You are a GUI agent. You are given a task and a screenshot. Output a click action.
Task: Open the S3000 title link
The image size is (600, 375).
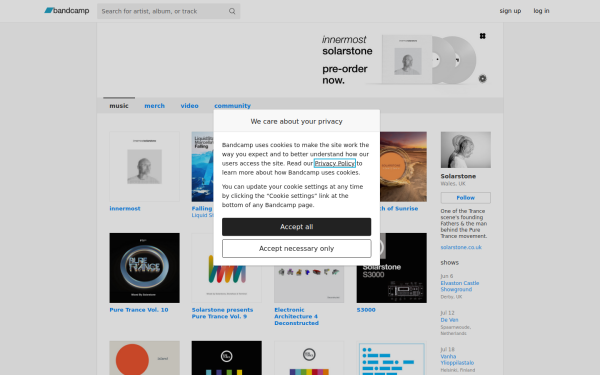pos(366,310)
